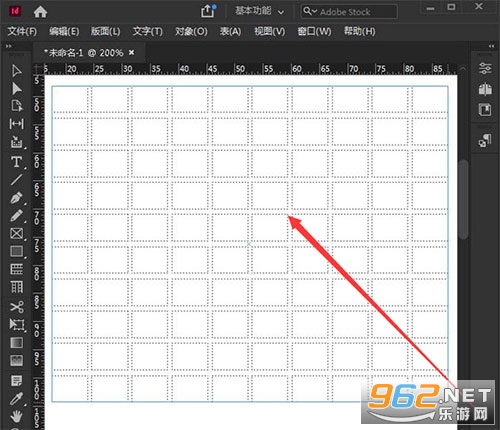Click the InDesign app logo
500x430 pixels.
tap(15, 11)
